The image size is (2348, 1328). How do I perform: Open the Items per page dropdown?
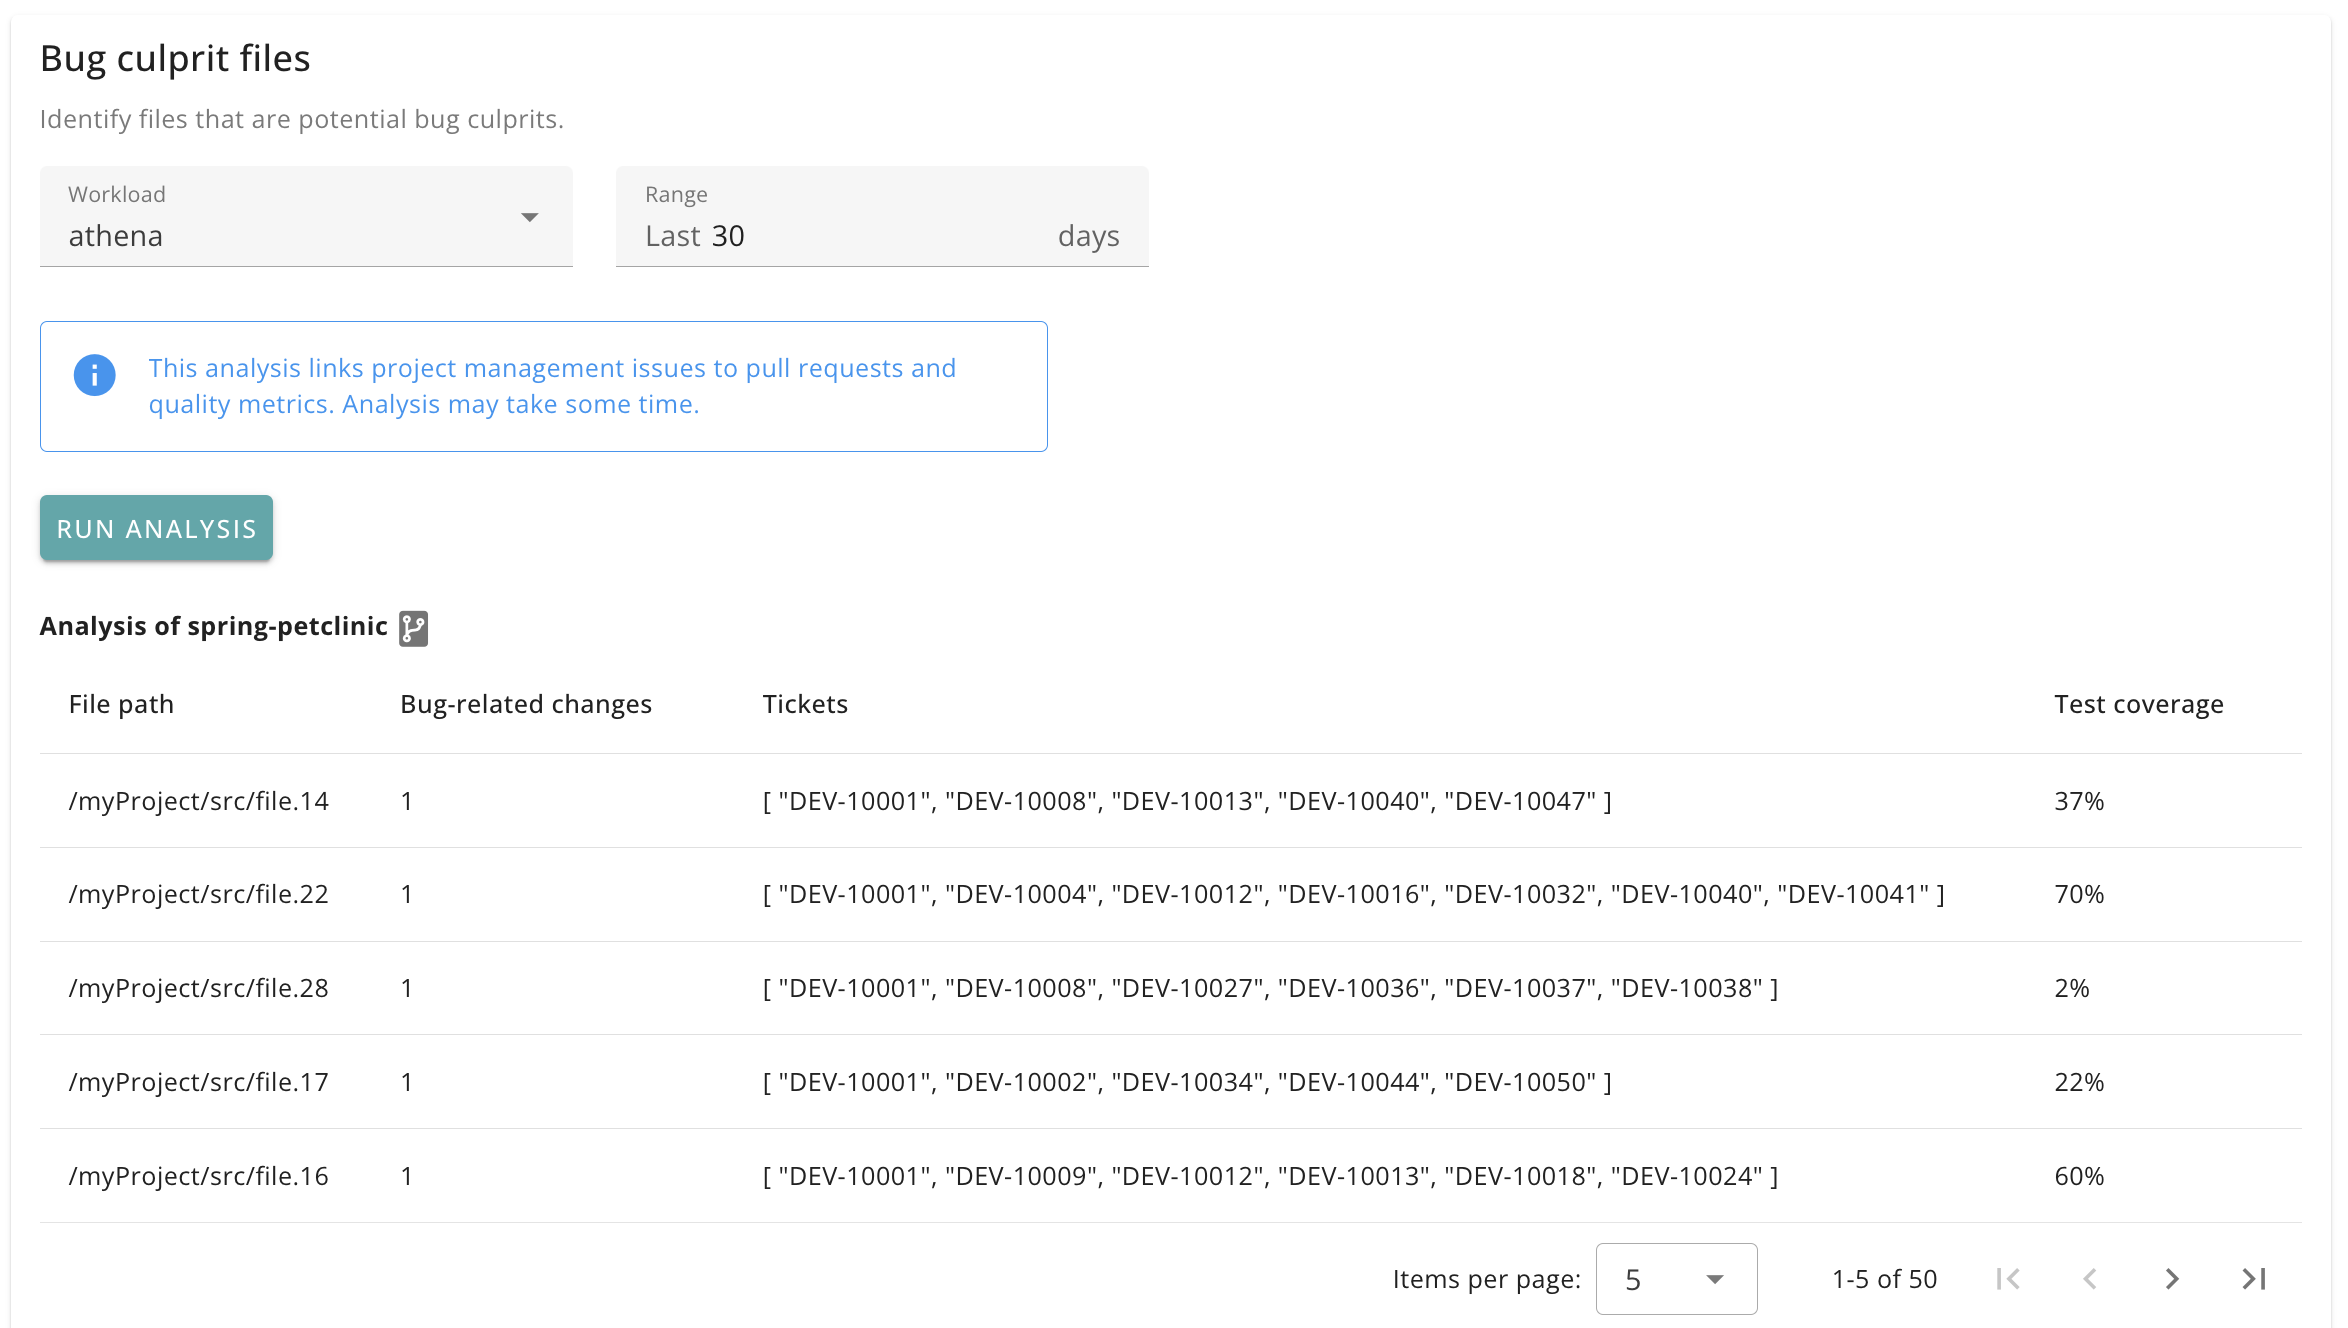tap(1677, 1279)
